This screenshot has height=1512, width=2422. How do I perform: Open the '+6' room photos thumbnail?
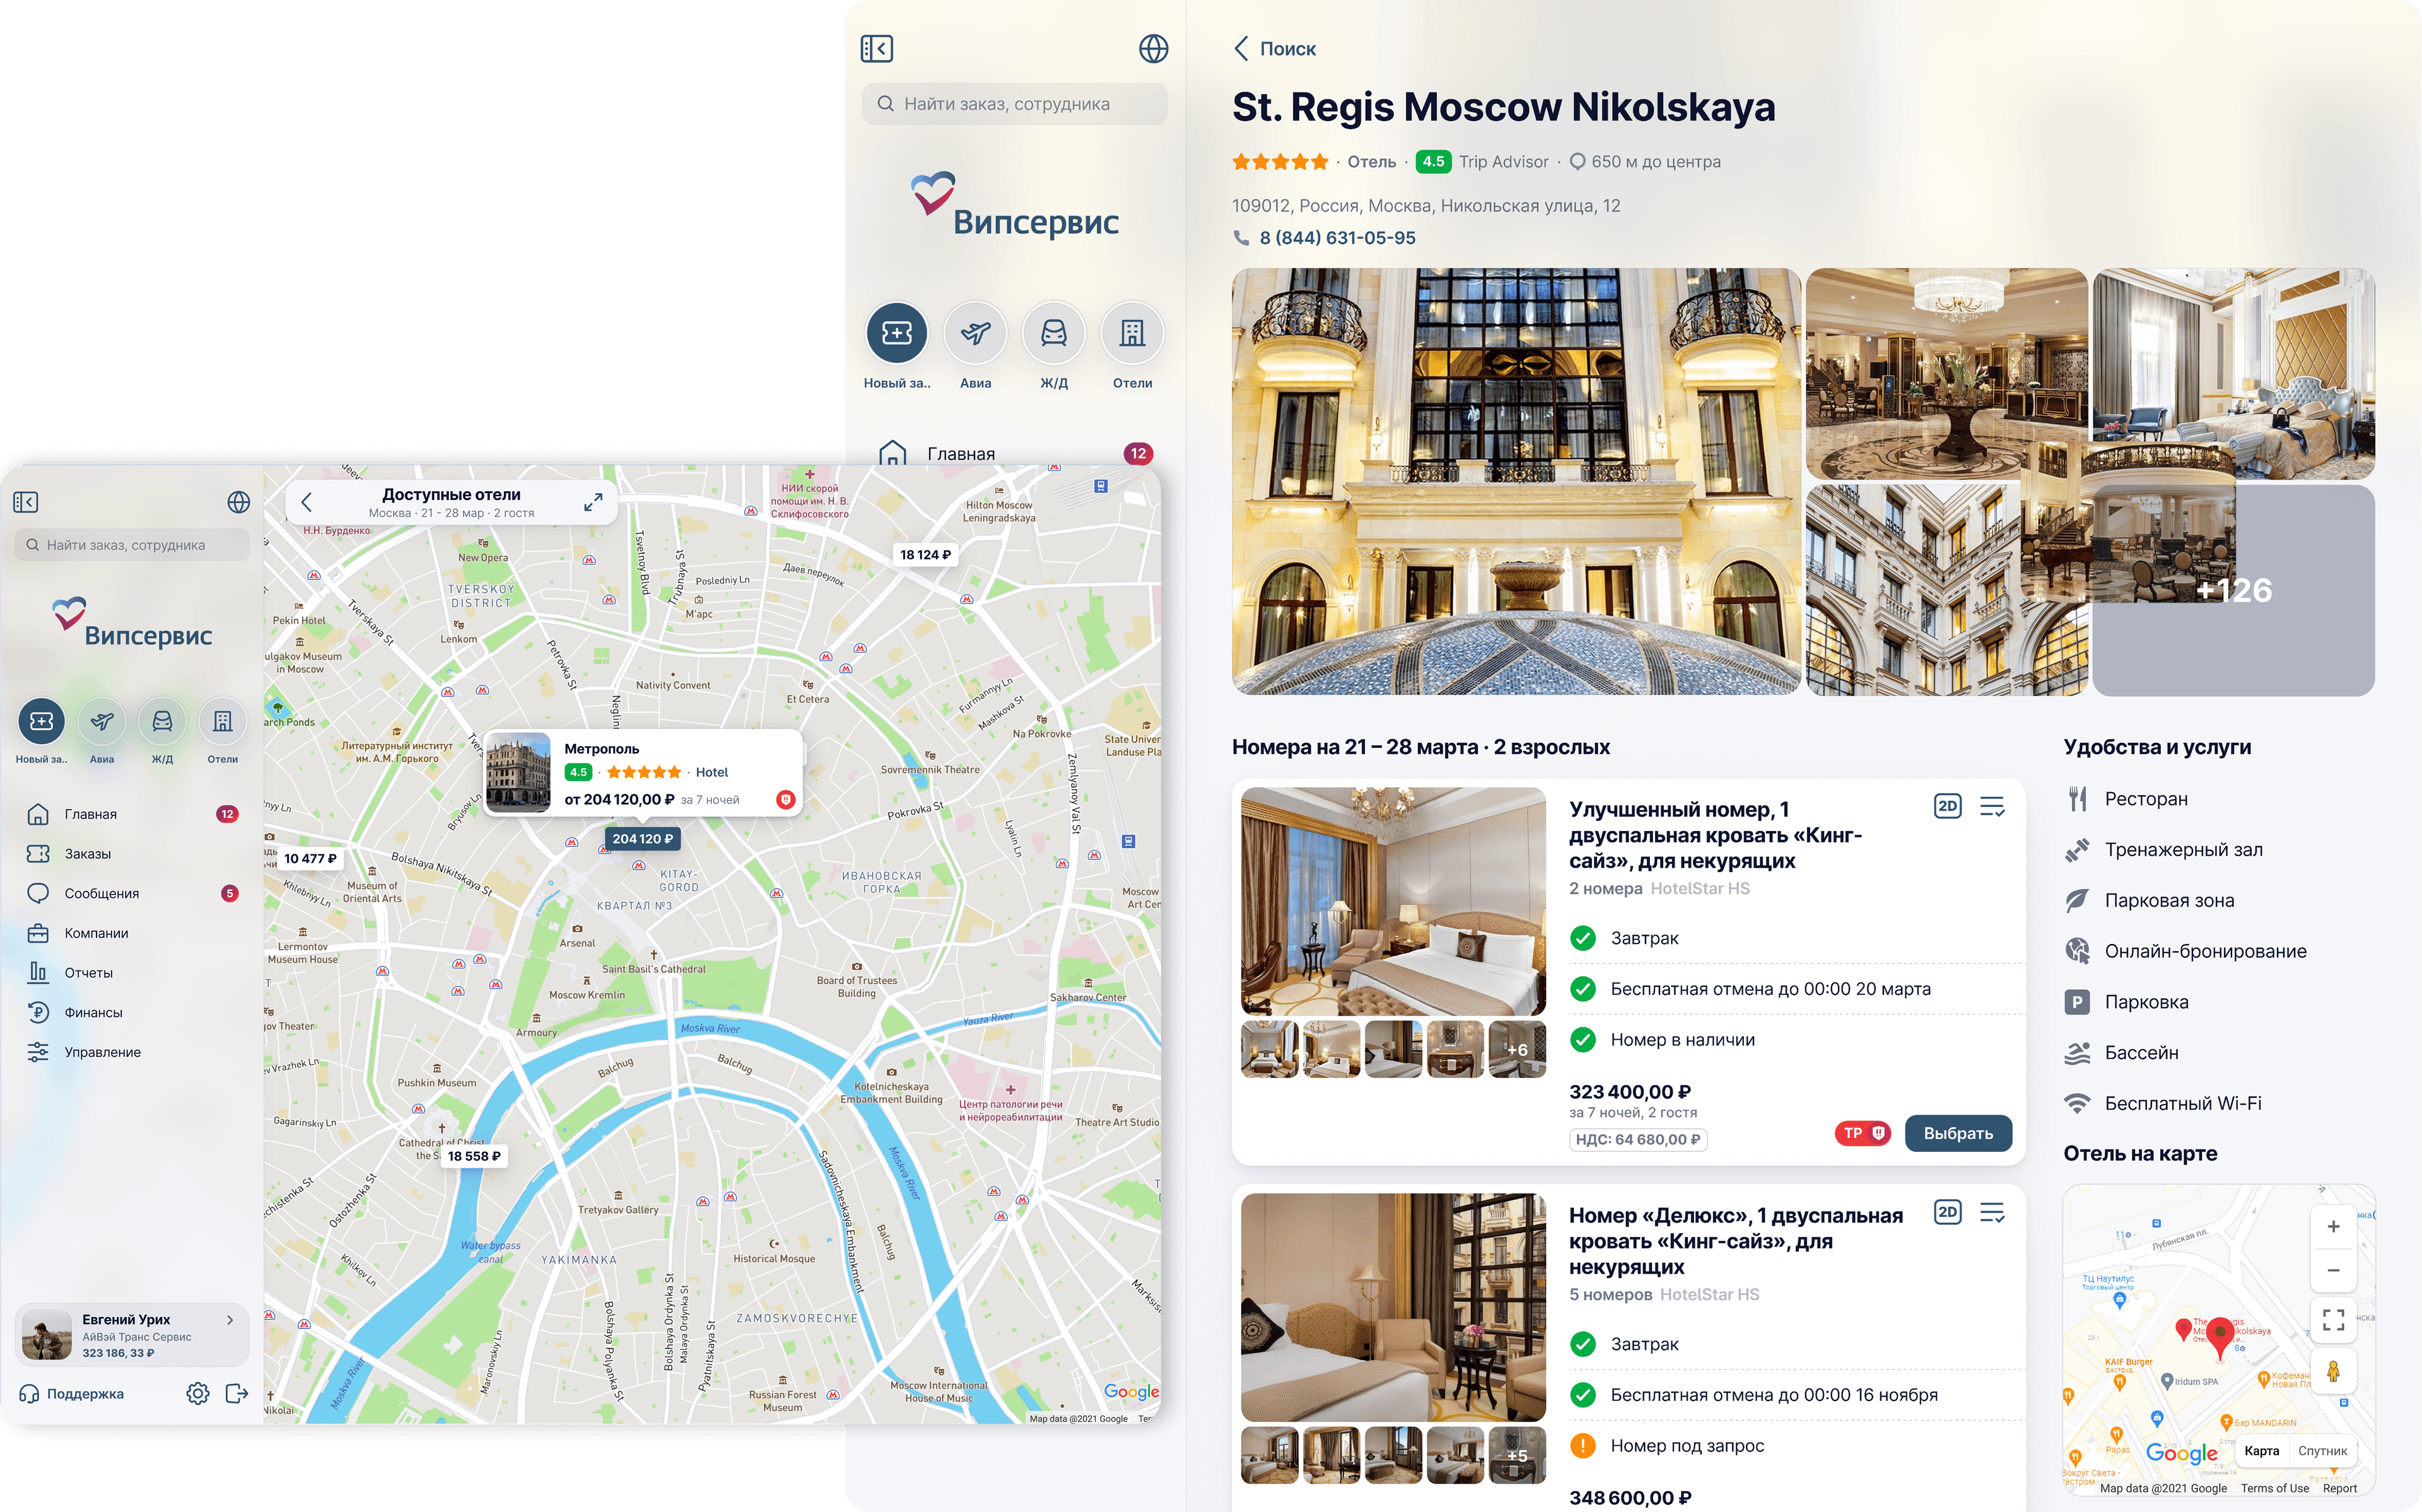(1516, 1049)
